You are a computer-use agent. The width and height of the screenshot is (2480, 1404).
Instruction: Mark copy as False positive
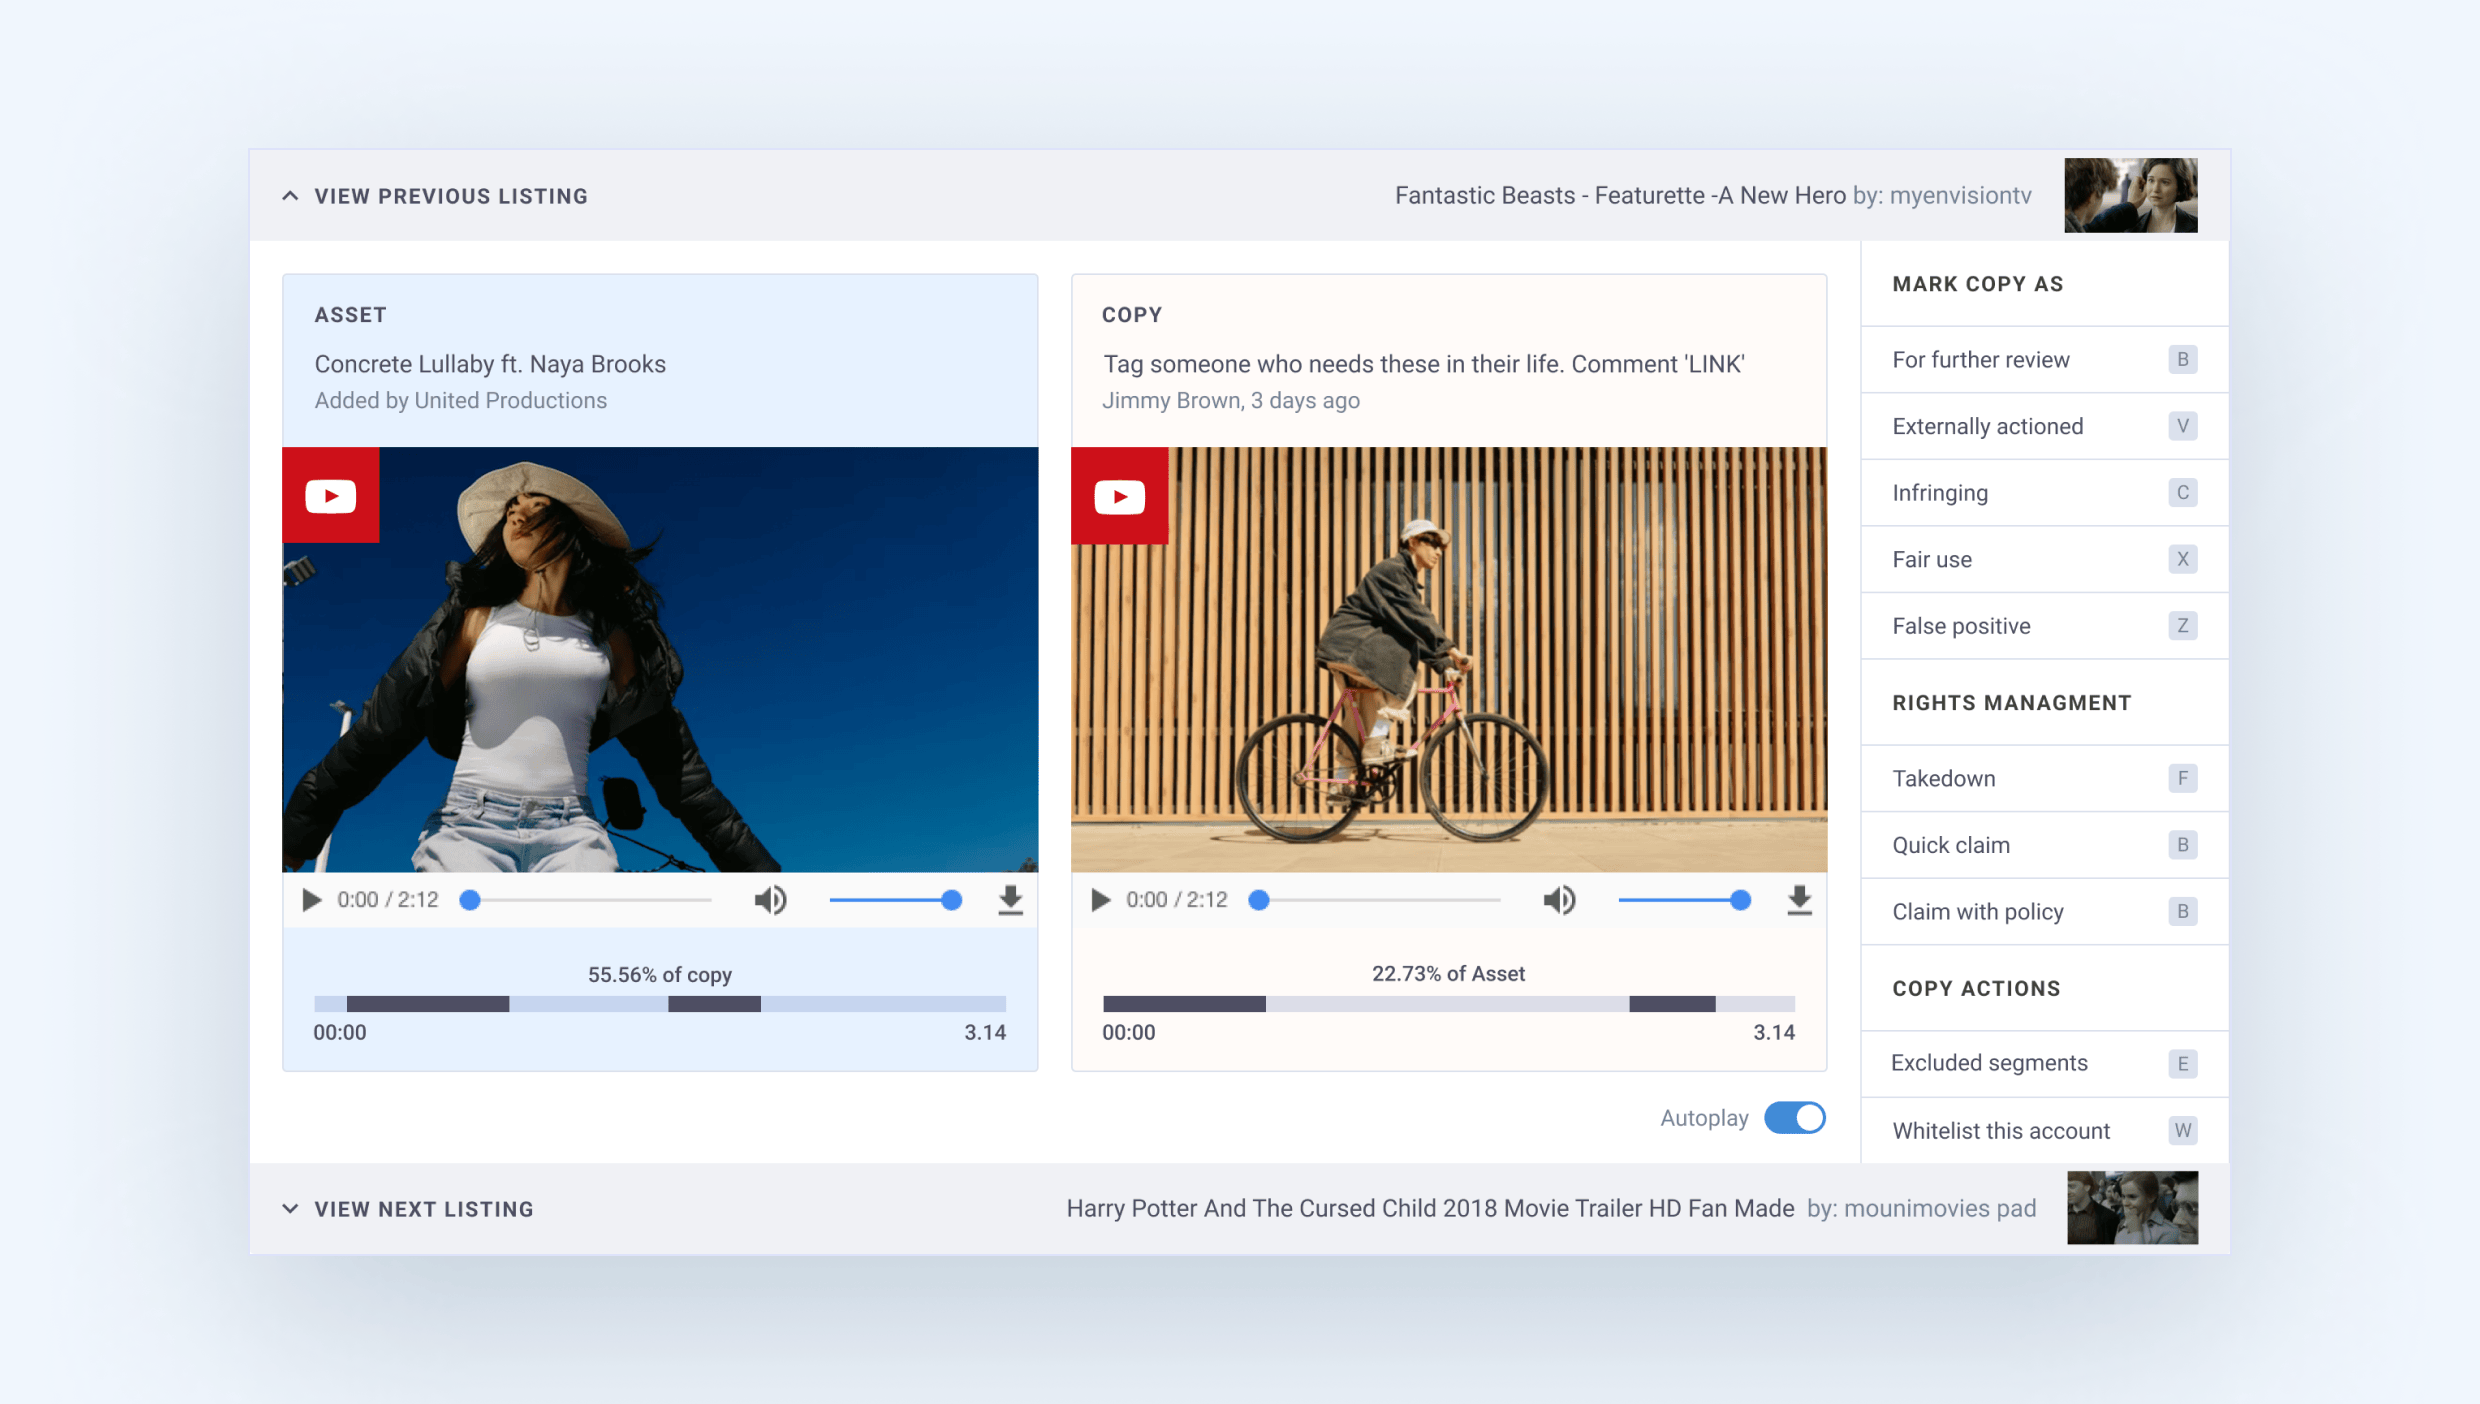[2044, 626]
